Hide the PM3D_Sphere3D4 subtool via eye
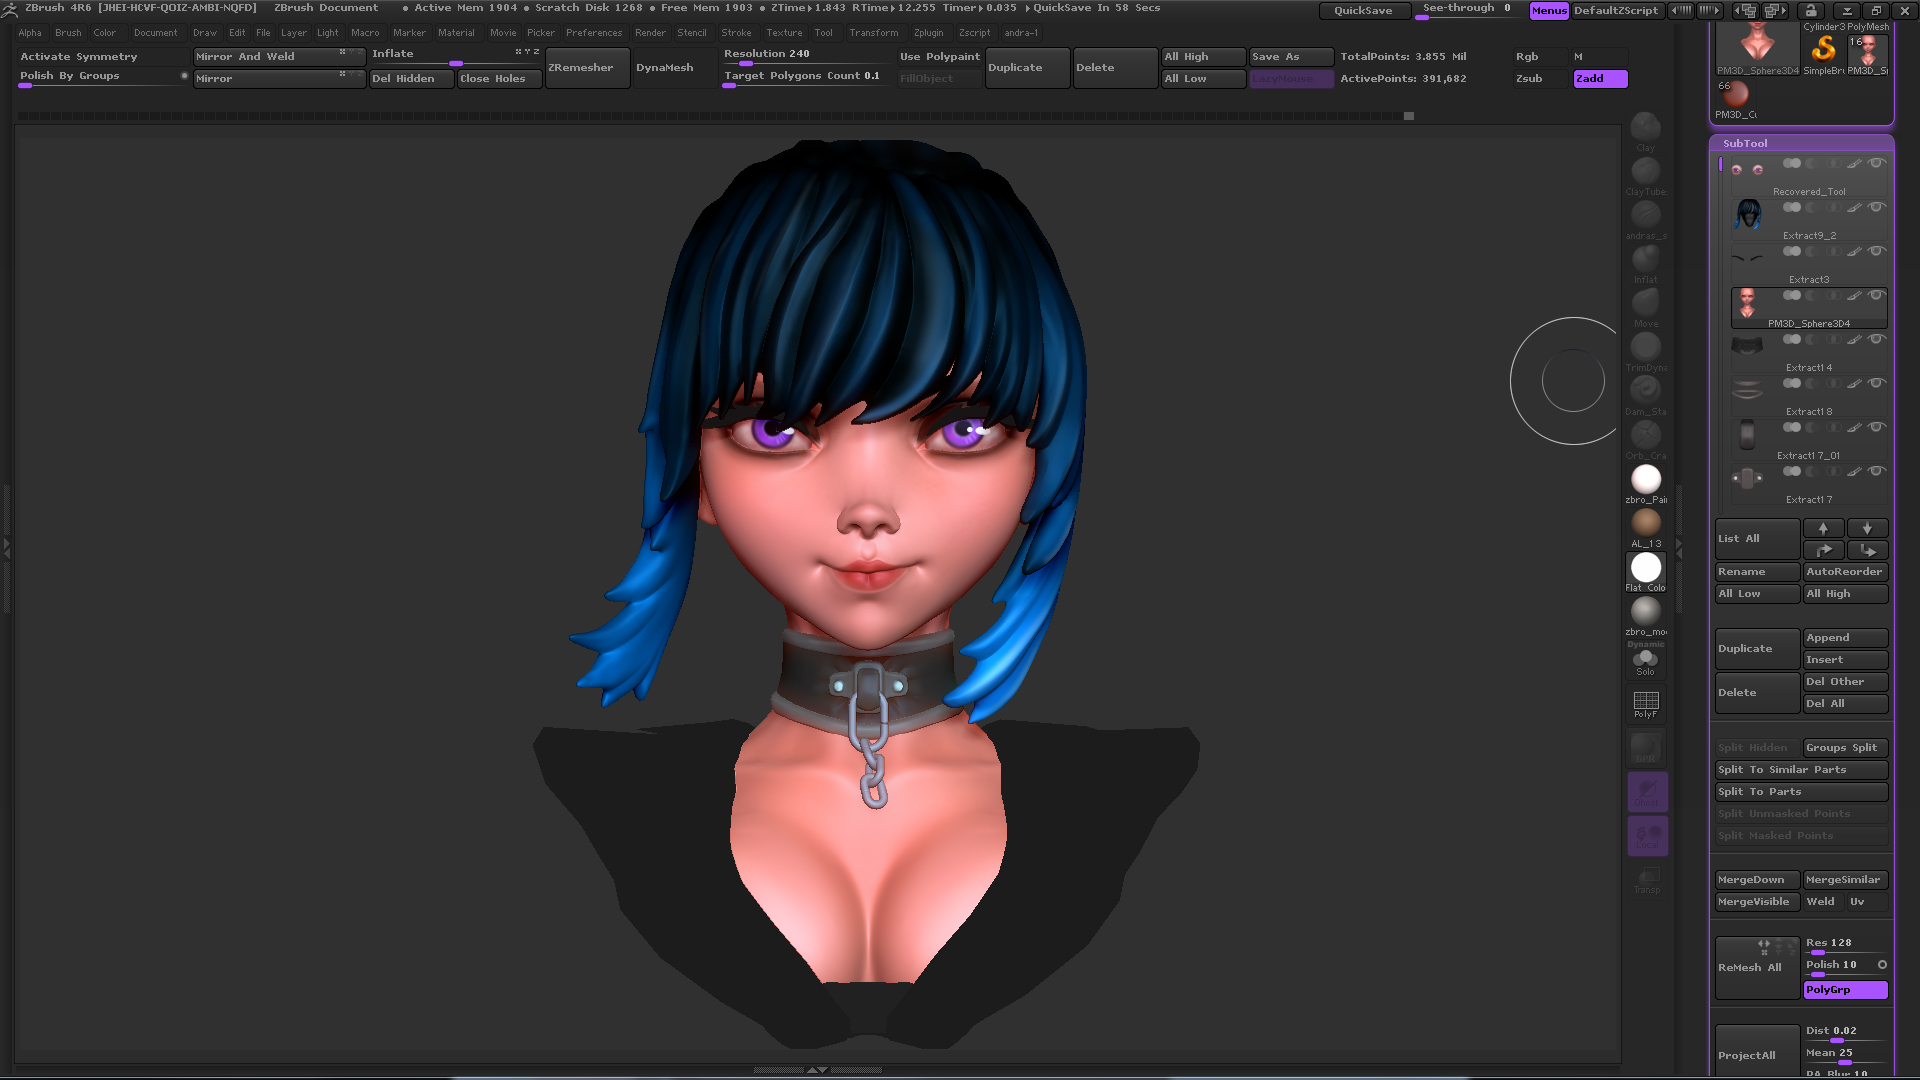Viewport: 1920px width, 1080px height. 1877,295
